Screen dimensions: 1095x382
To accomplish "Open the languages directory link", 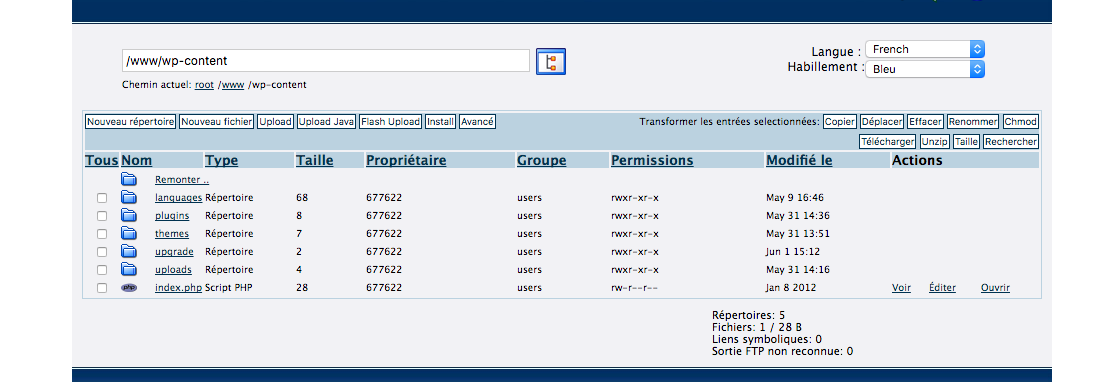I will [x=178, y=198].
